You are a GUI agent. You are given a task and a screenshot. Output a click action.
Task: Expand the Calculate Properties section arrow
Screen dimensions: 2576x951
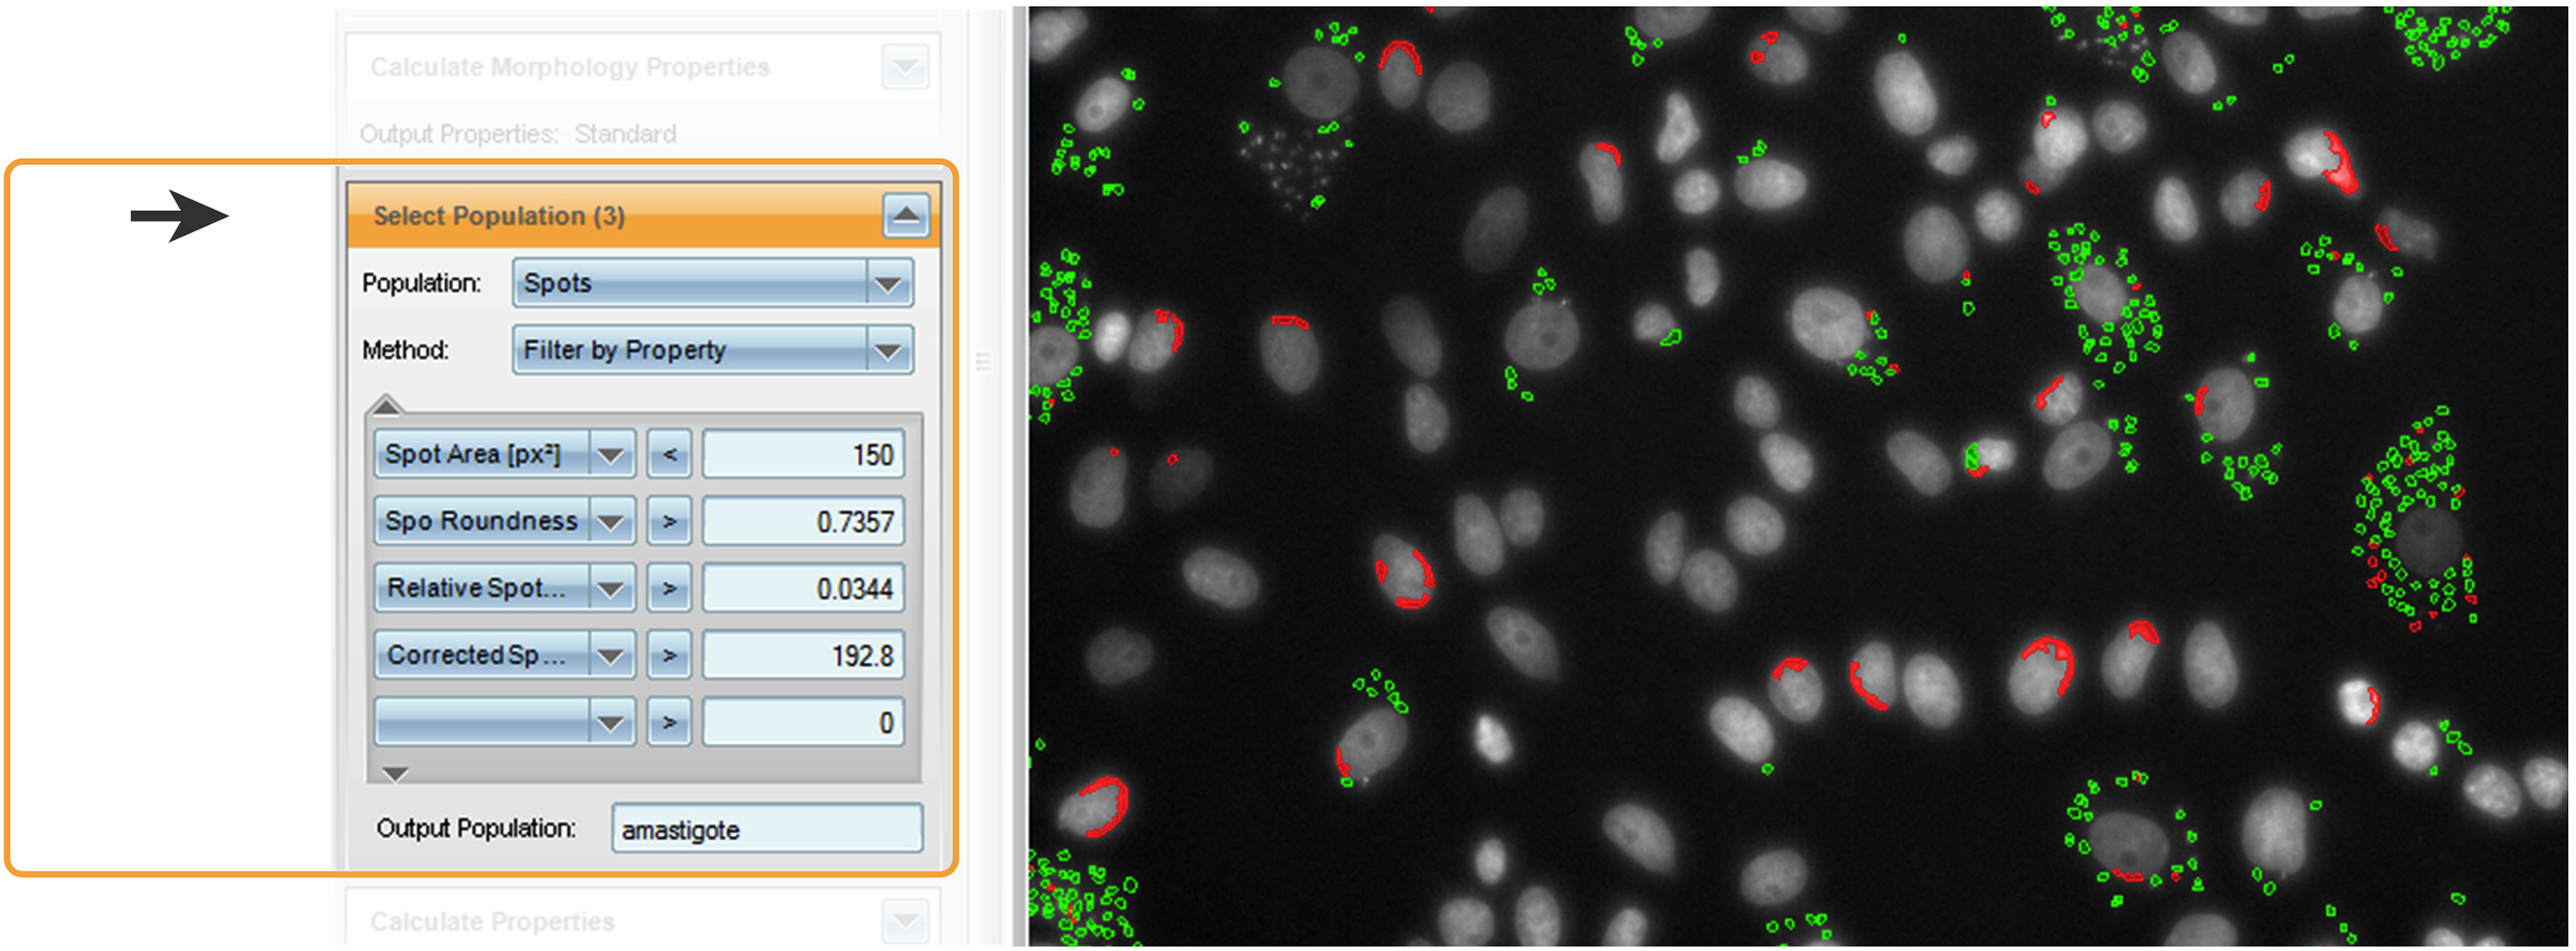[908, 921]
